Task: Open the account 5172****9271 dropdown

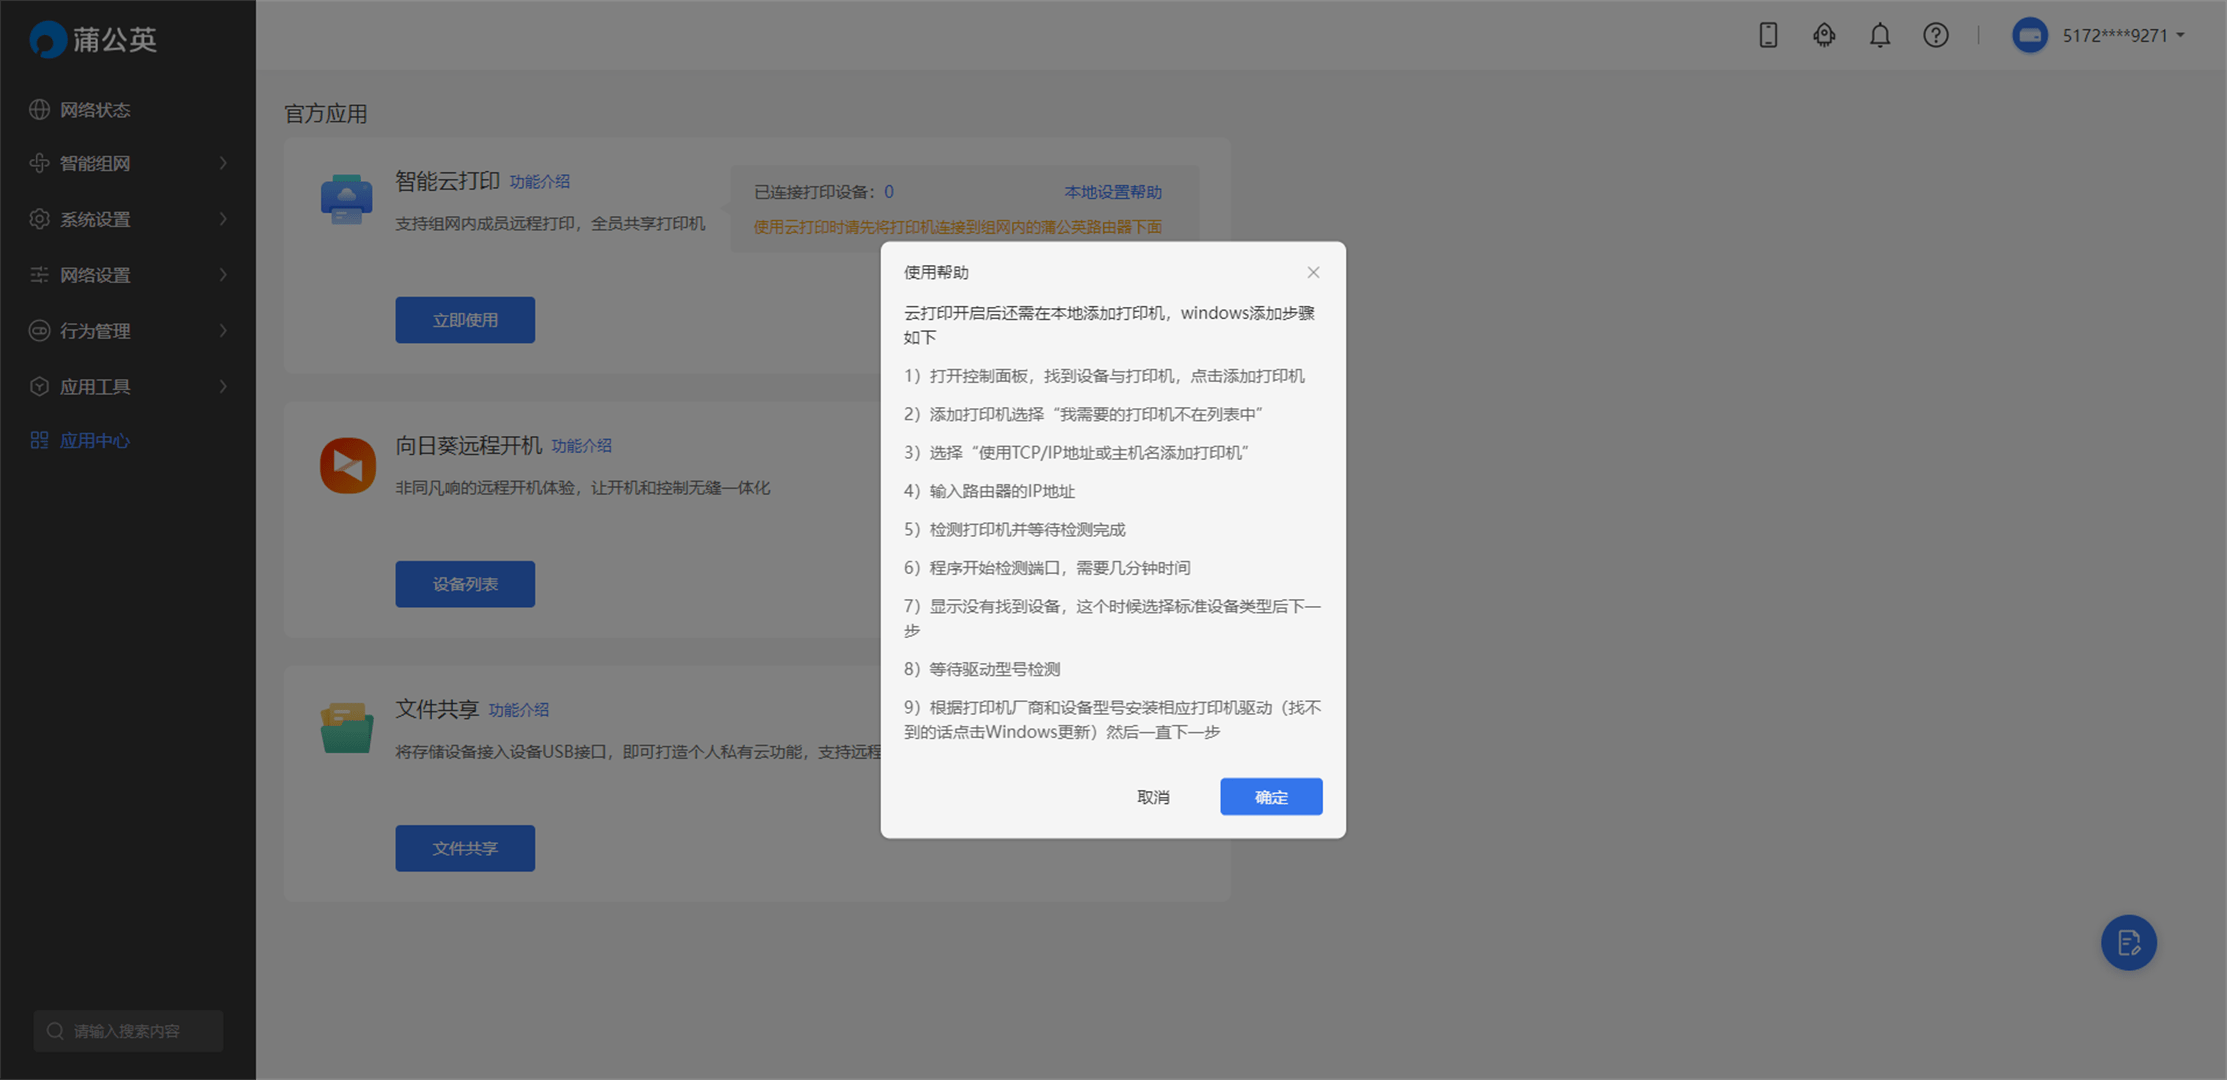Action: [2123, 35]
